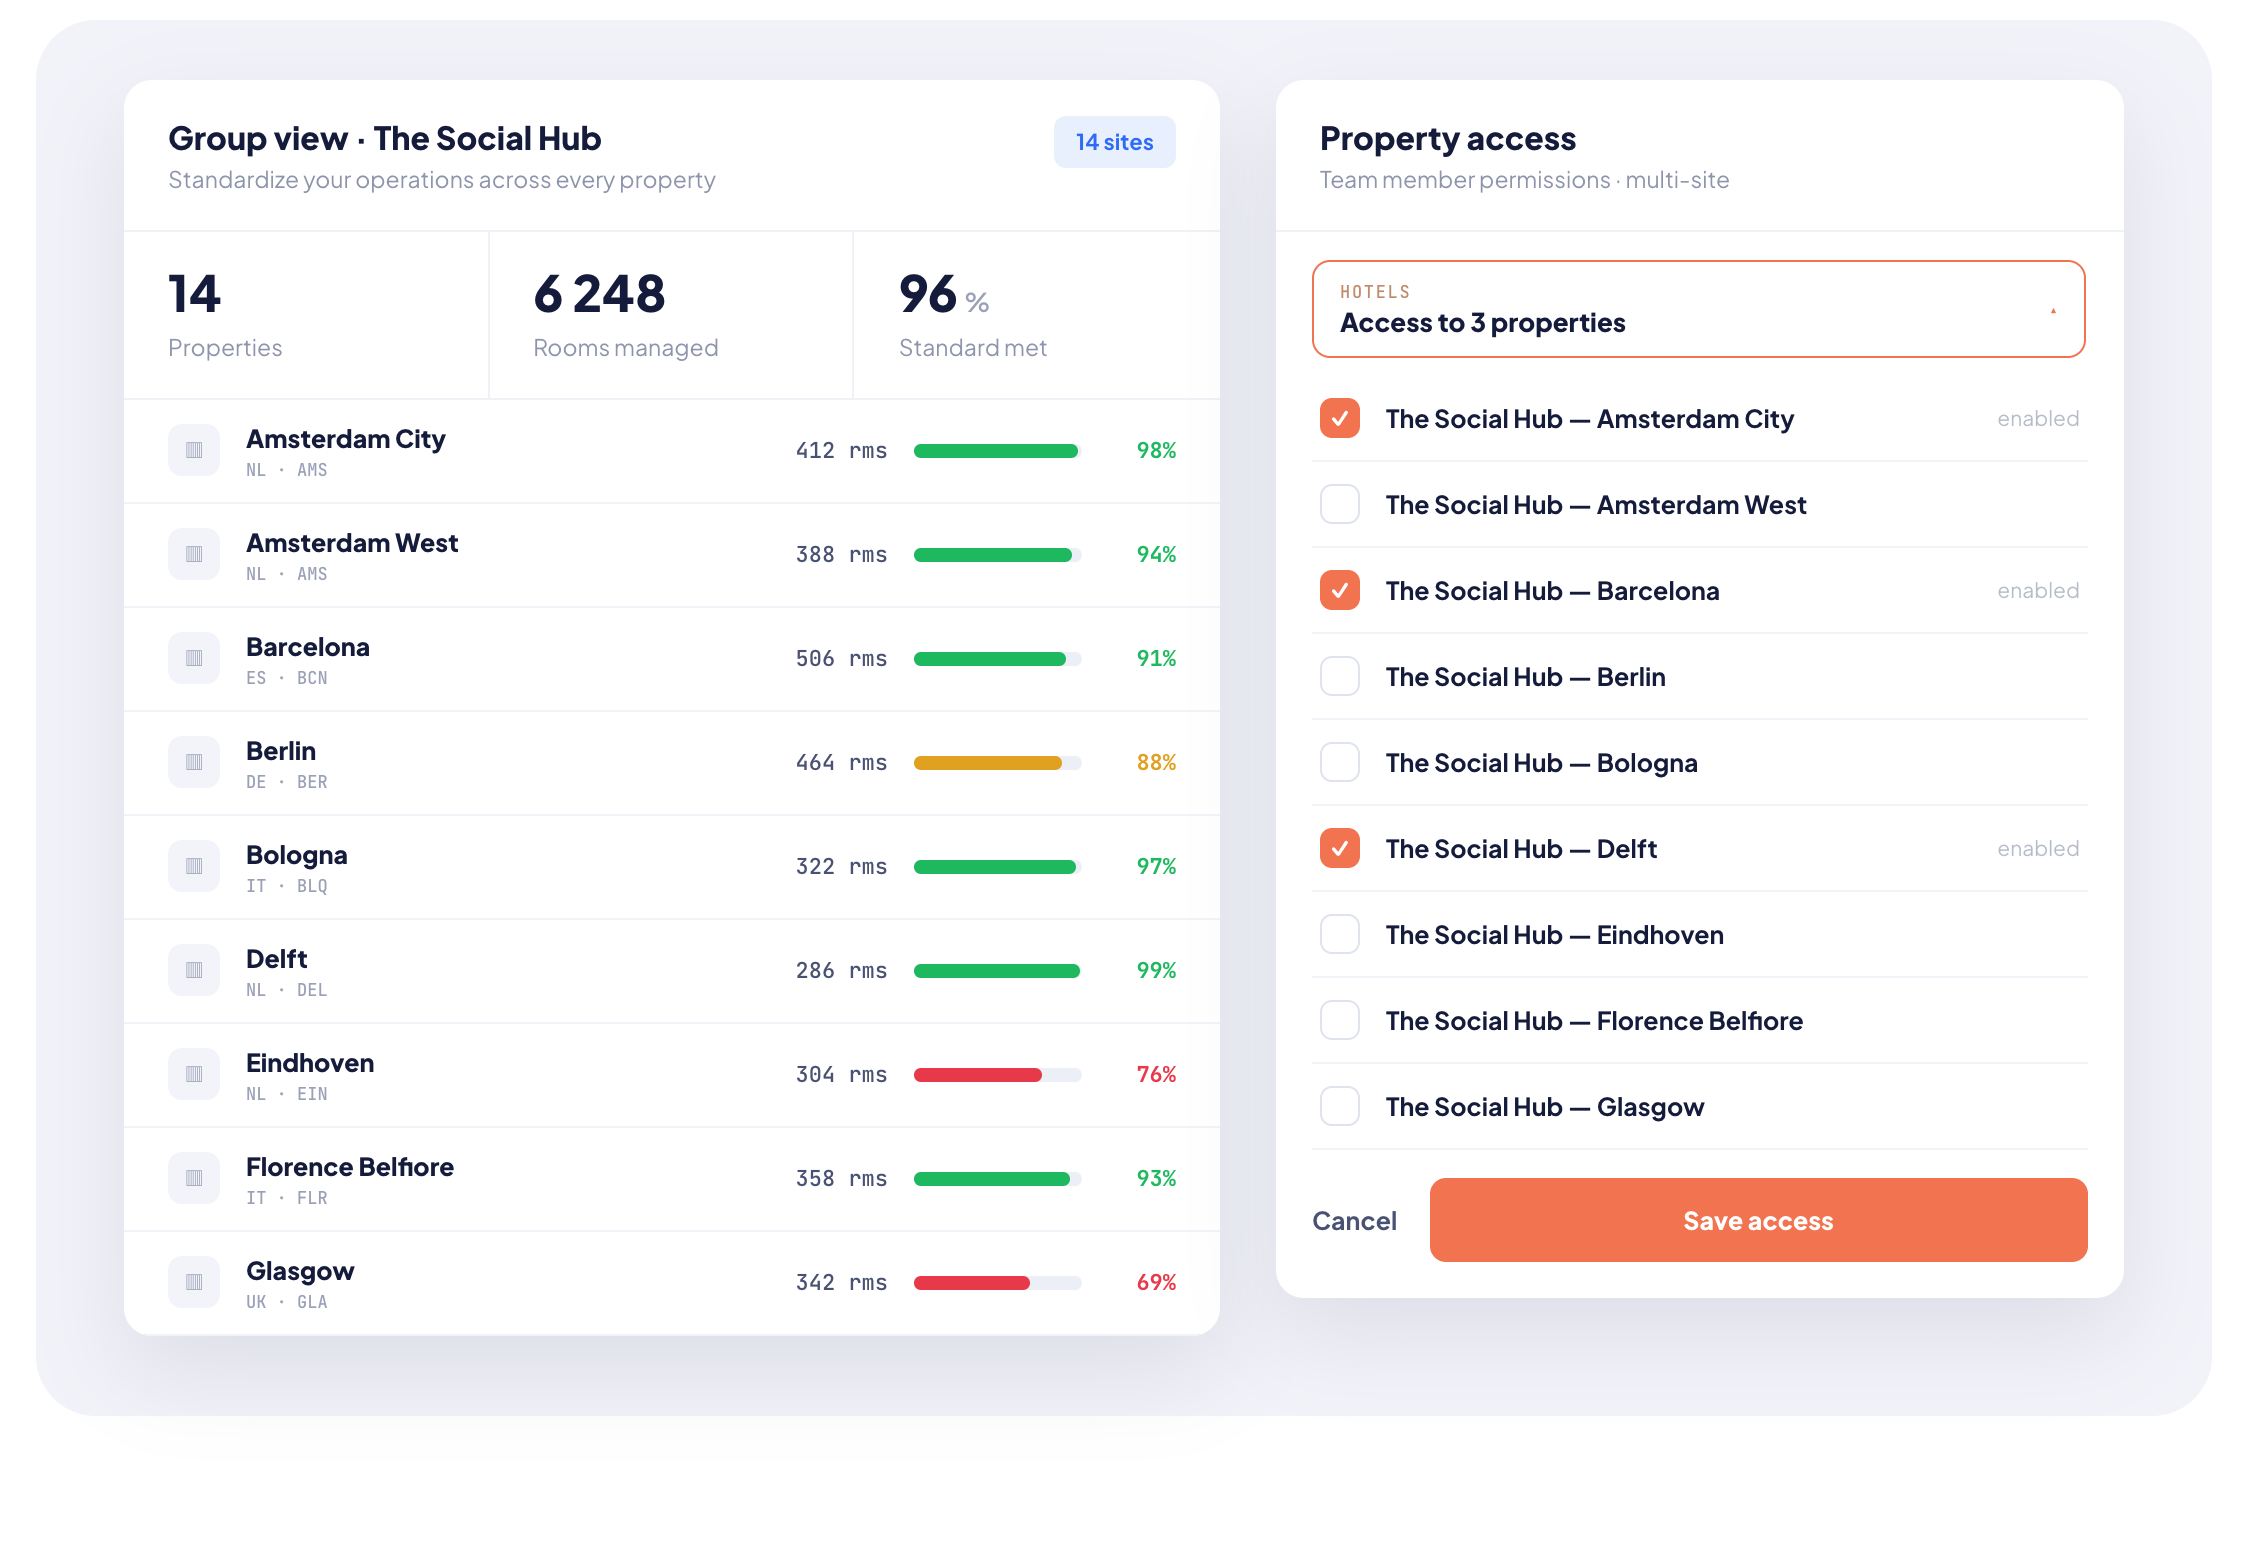
Task: Open the Amsterdam City property name
Action: (x=346, y=439)
